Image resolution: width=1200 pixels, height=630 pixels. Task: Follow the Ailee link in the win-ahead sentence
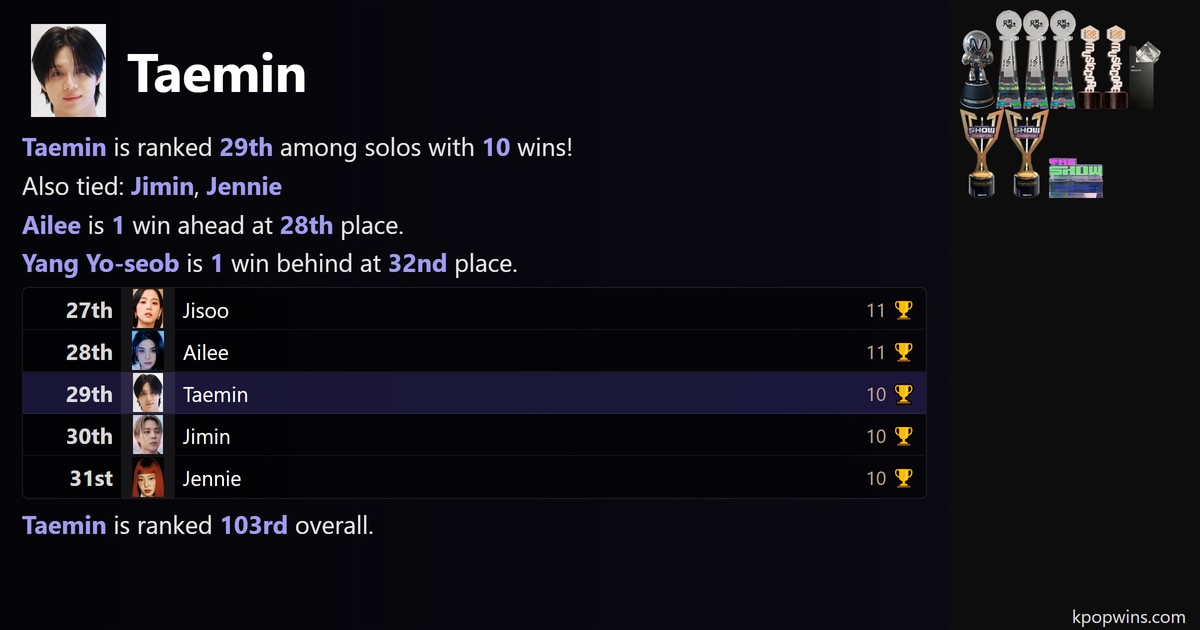click(x=51, y=226)
